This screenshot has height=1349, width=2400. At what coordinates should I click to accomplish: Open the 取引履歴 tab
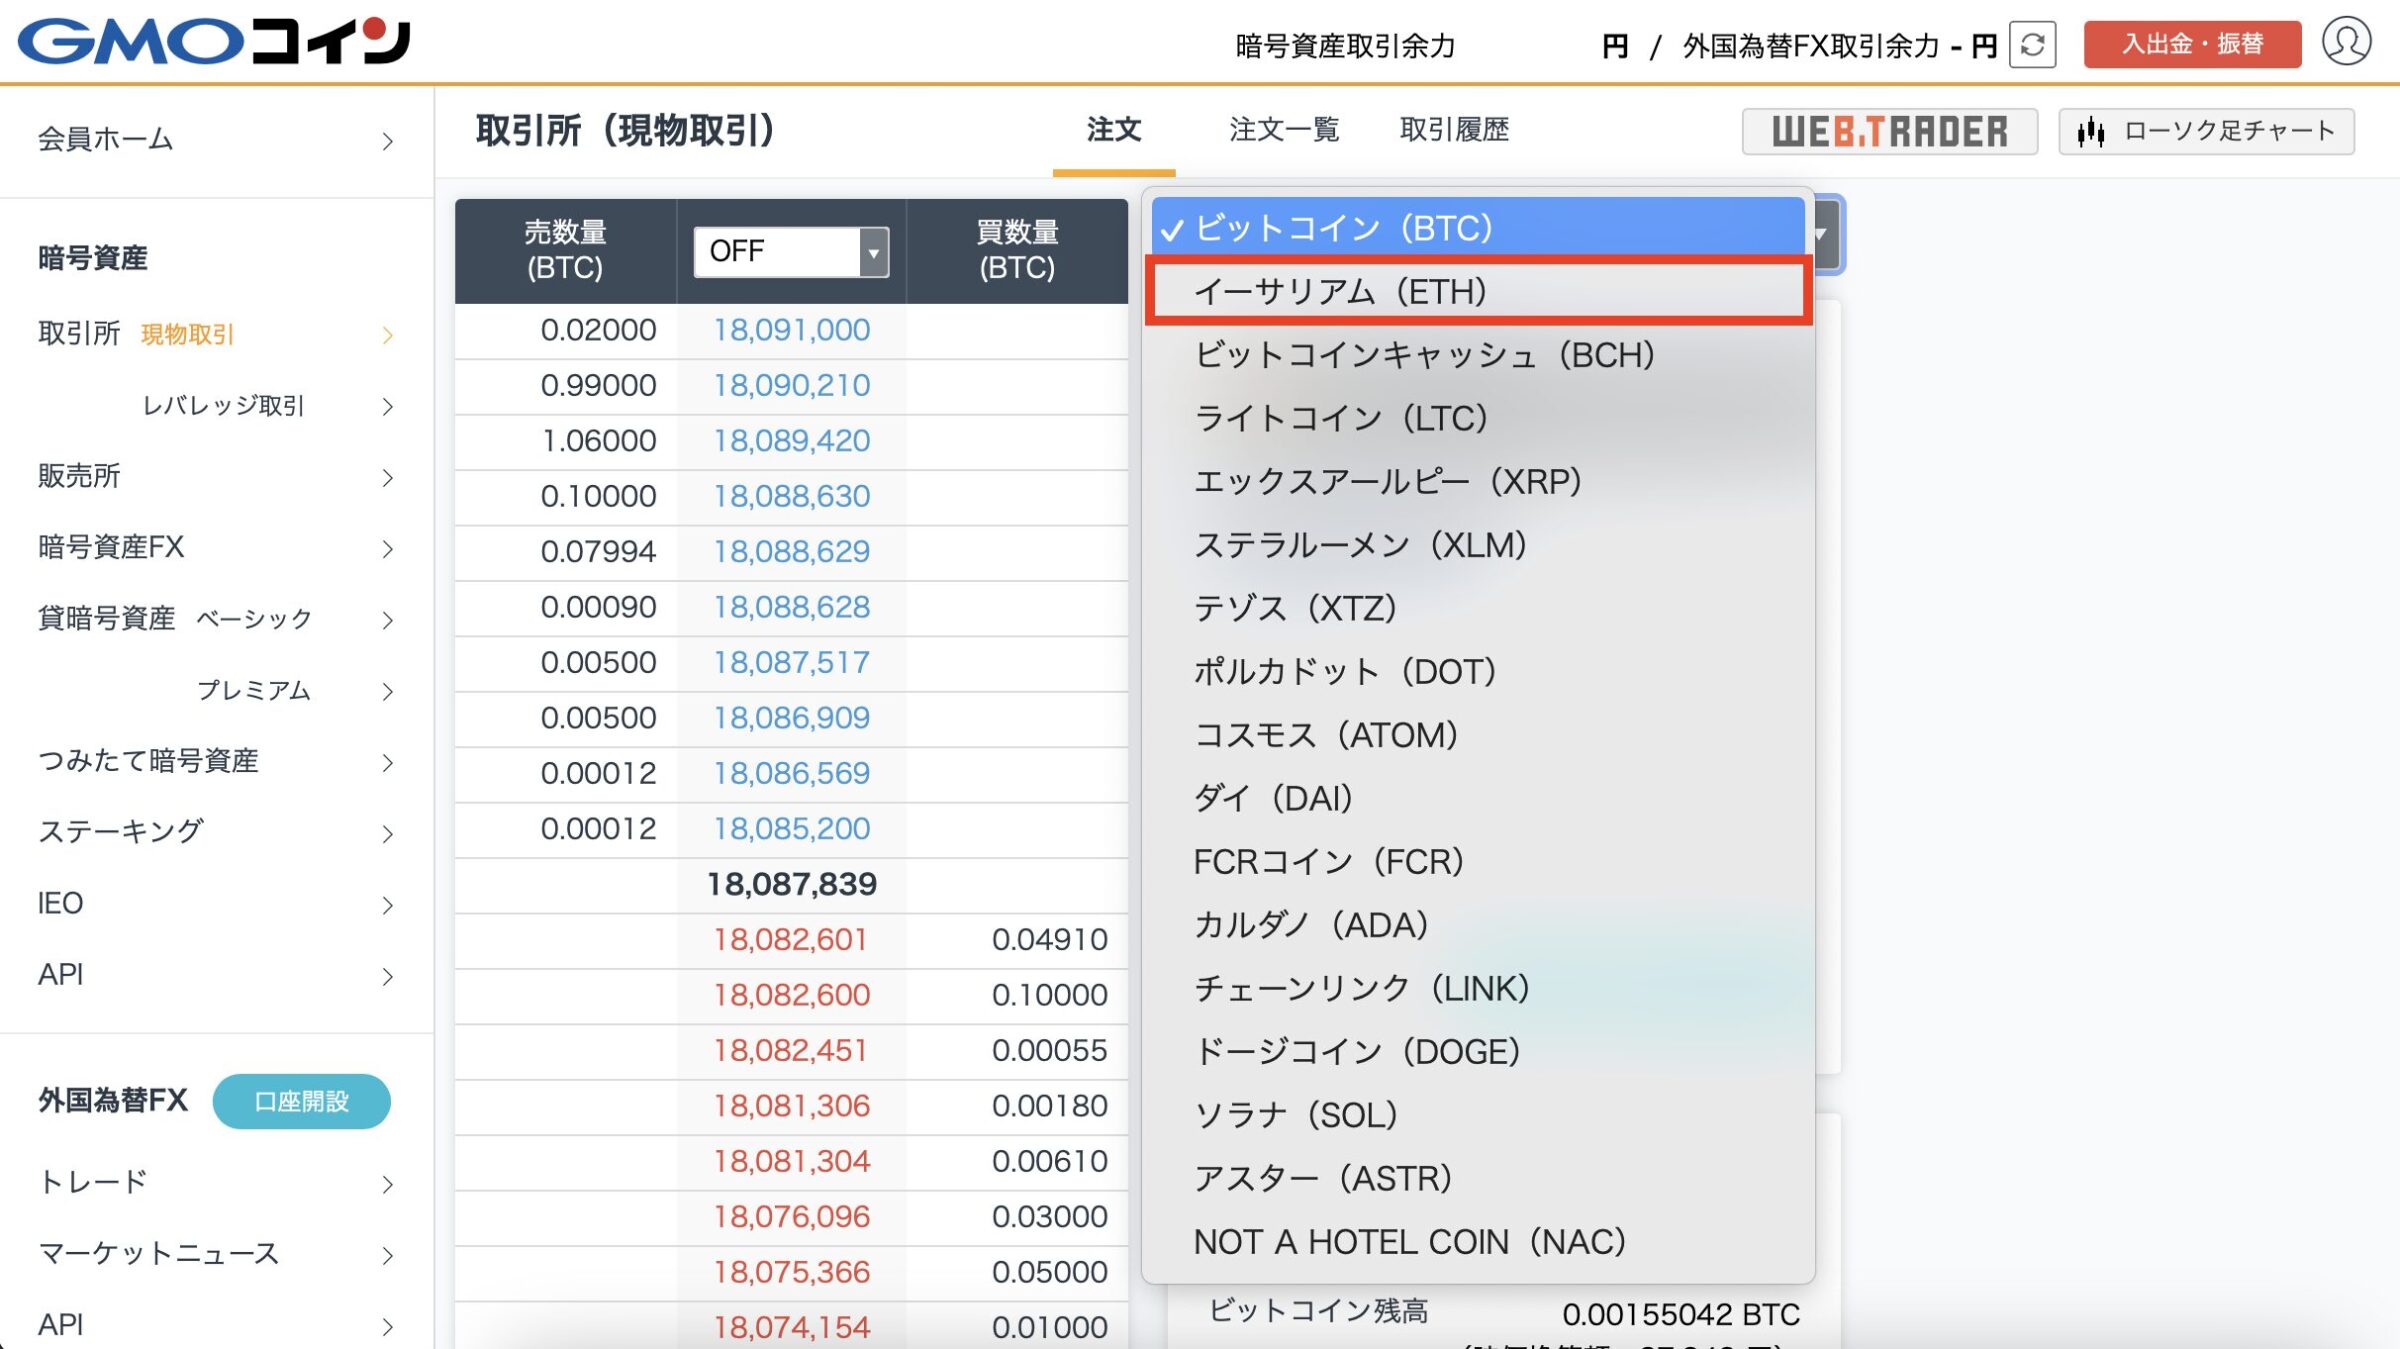point(1455,130)
